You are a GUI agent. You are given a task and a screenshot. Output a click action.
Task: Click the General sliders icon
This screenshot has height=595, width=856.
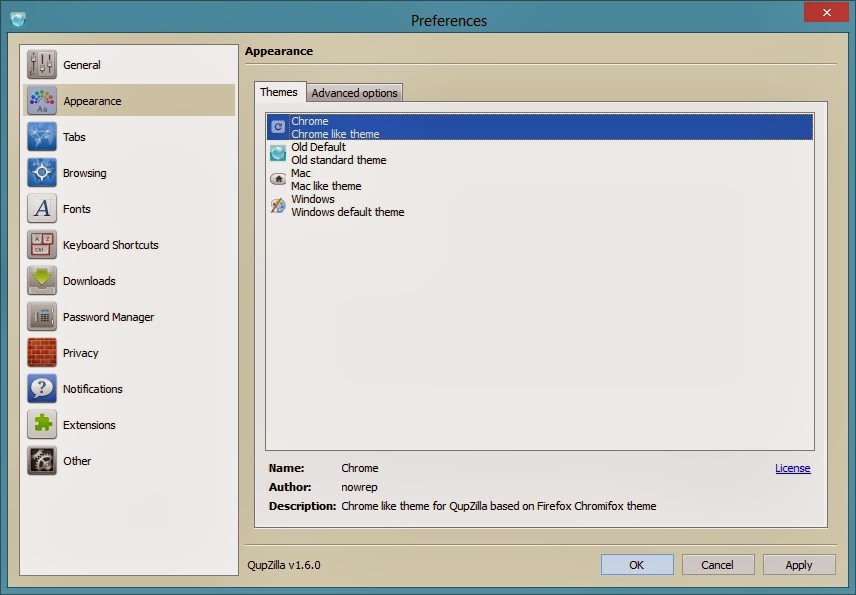point(41,64)
